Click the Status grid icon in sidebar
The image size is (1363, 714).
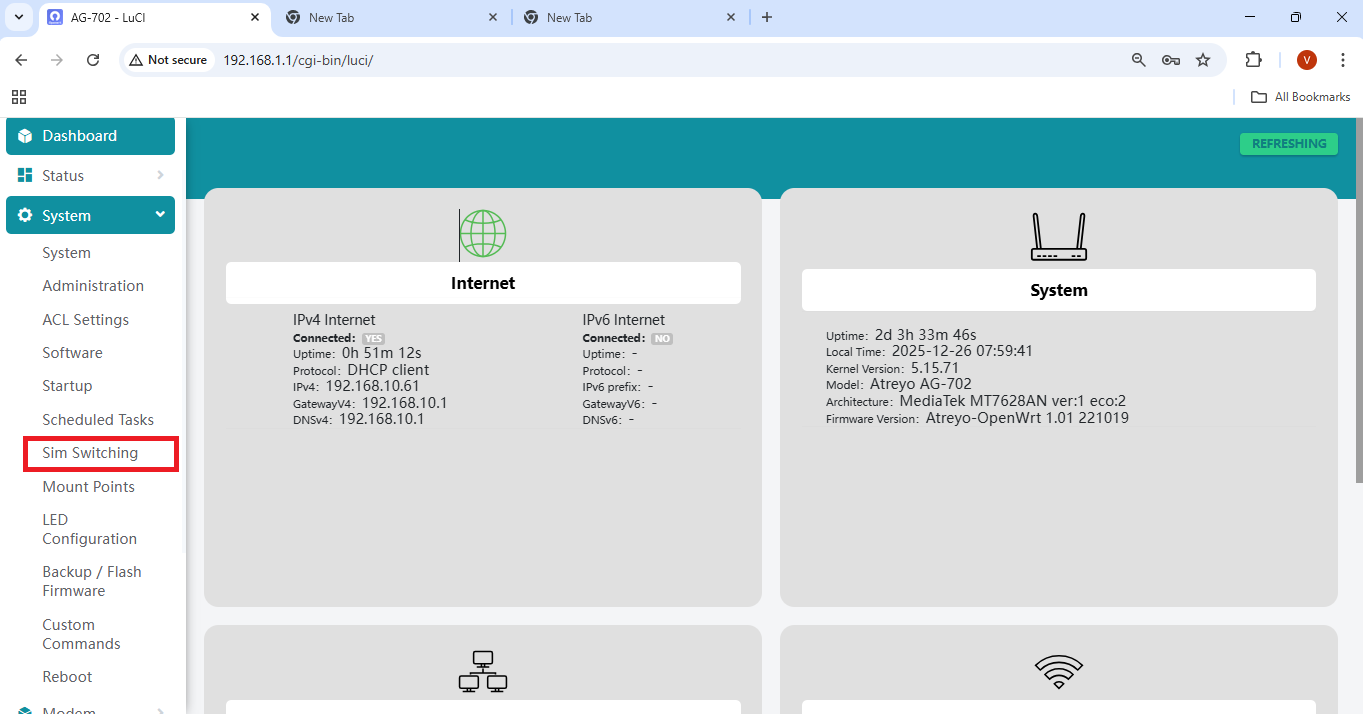pos(25,175)
